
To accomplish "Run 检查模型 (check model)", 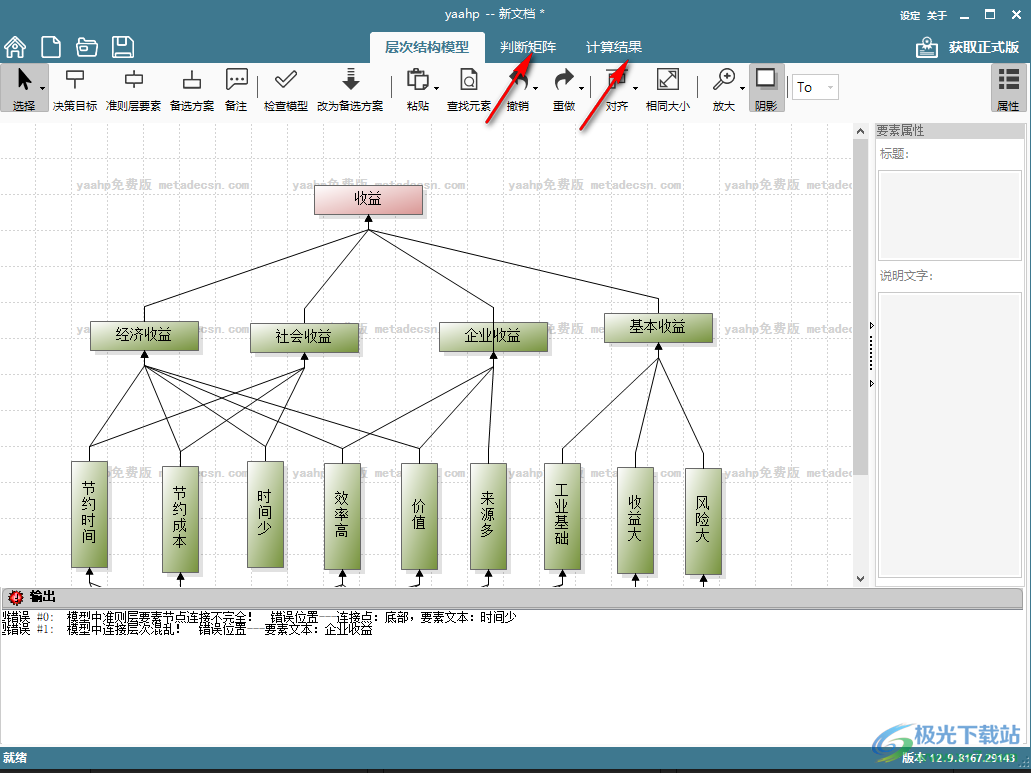I will point(286,89).
